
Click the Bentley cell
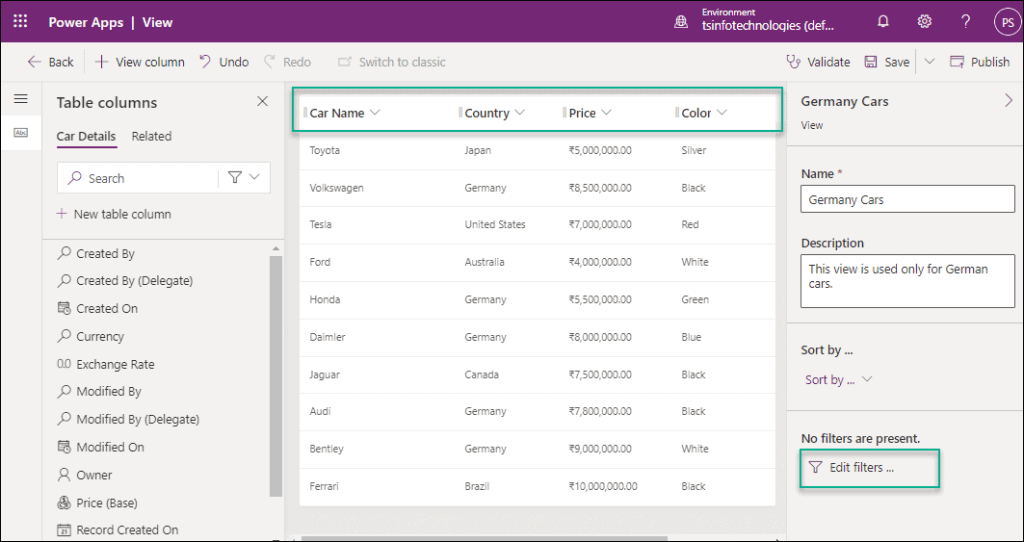tap(327, 449)
